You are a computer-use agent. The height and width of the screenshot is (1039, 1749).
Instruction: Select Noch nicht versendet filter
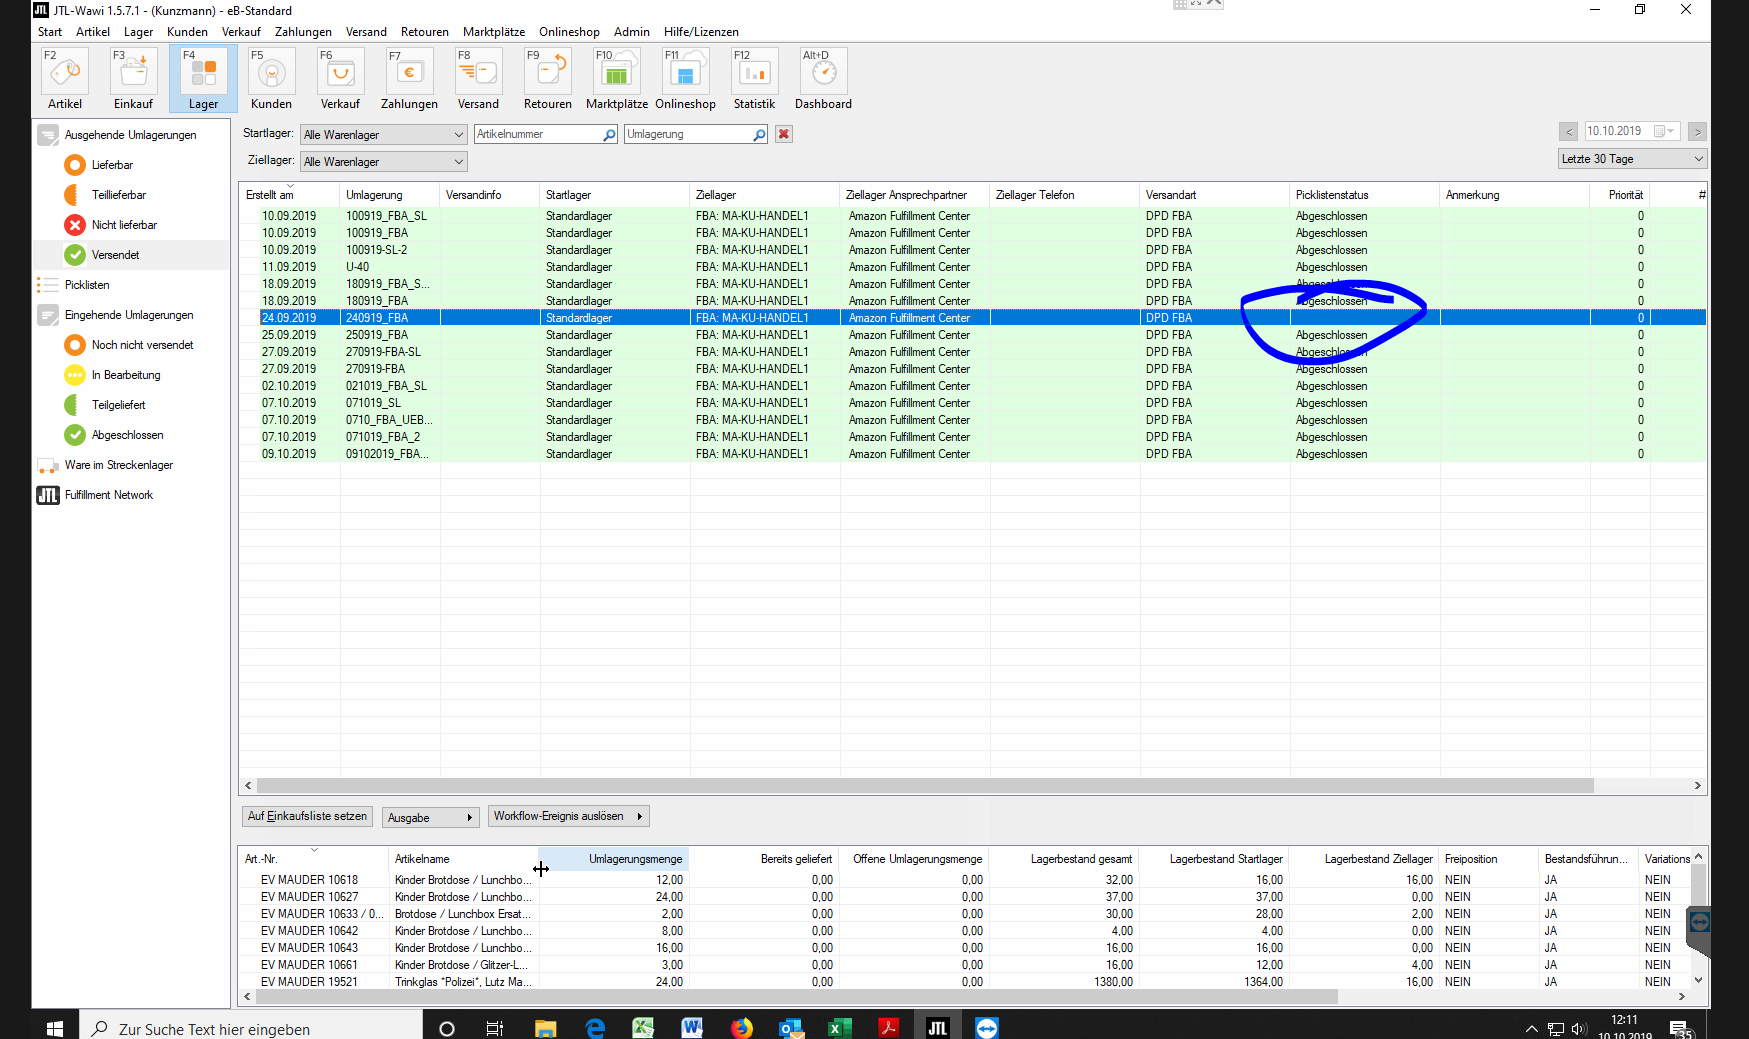pos(142,345)
